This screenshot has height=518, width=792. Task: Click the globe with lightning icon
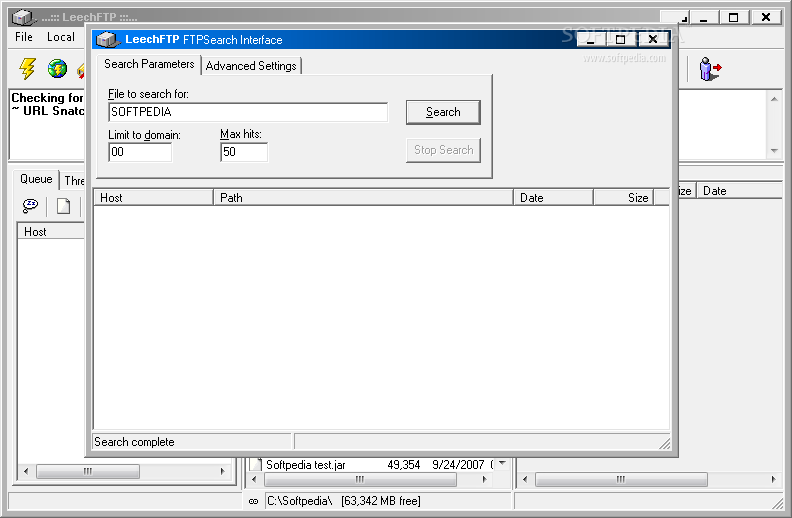[57, 68]
